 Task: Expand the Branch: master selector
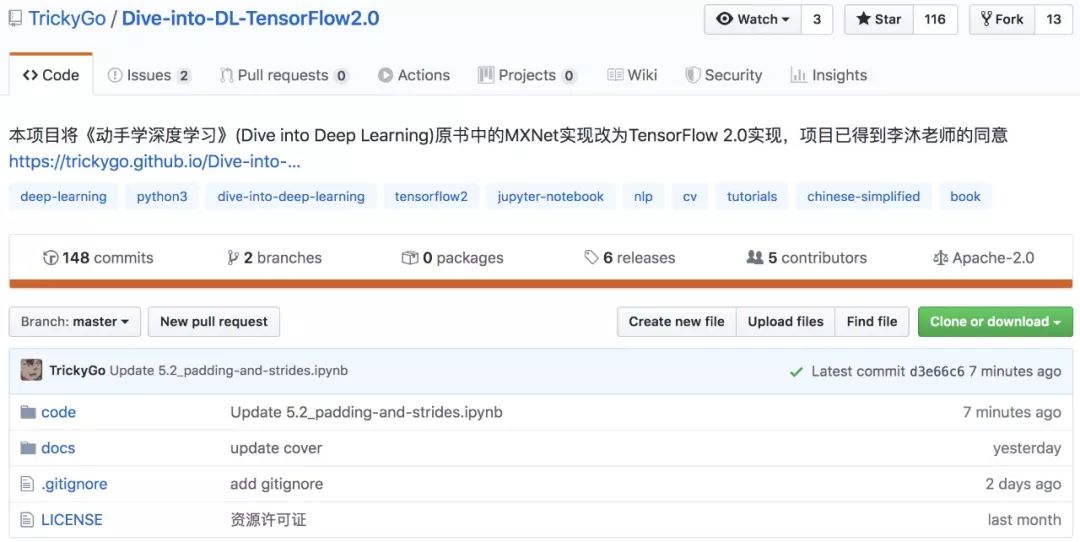[75, 322]
